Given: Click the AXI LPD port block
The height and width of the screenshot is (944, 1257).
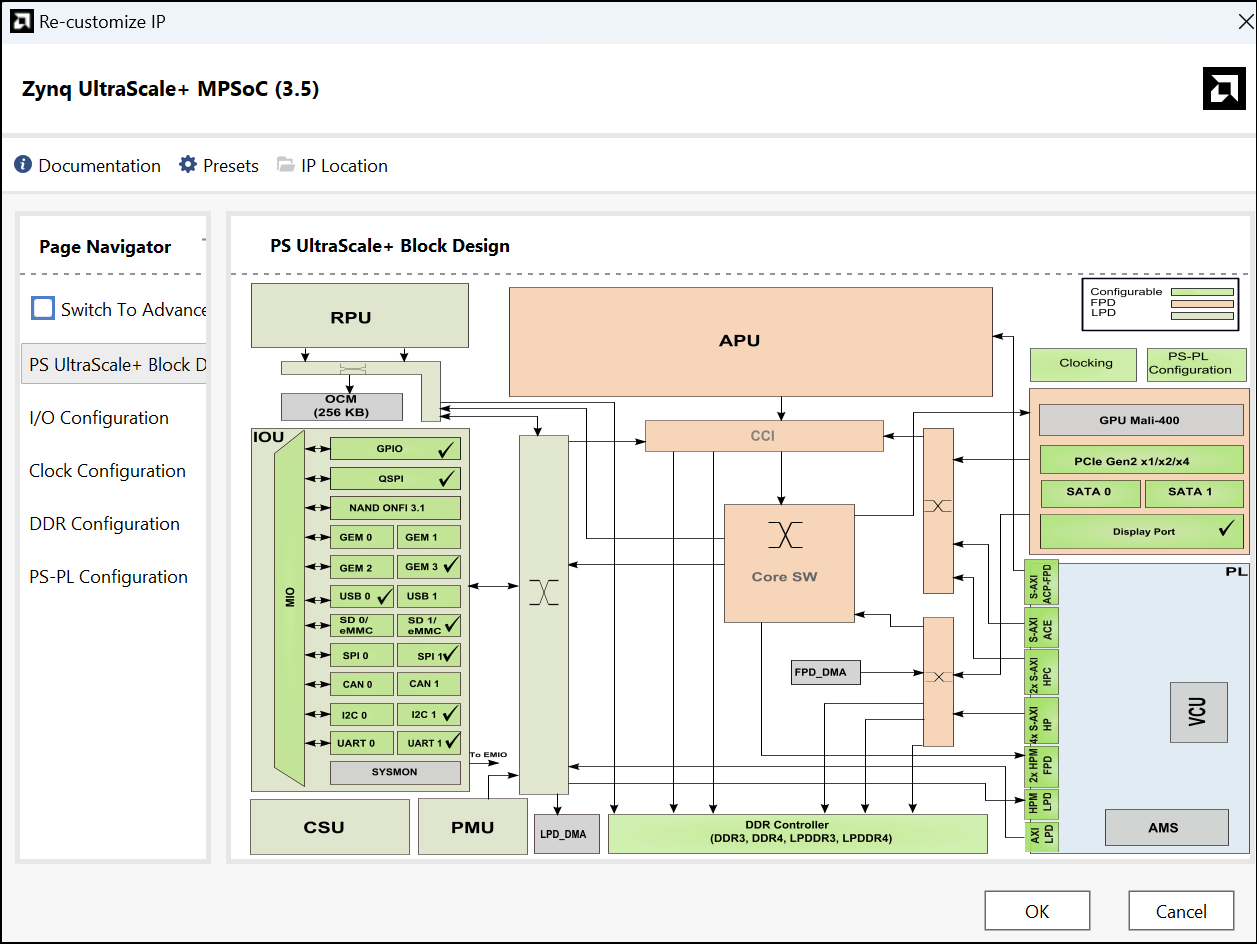Looking at the screenshot, I should (x=1041, y=837).
